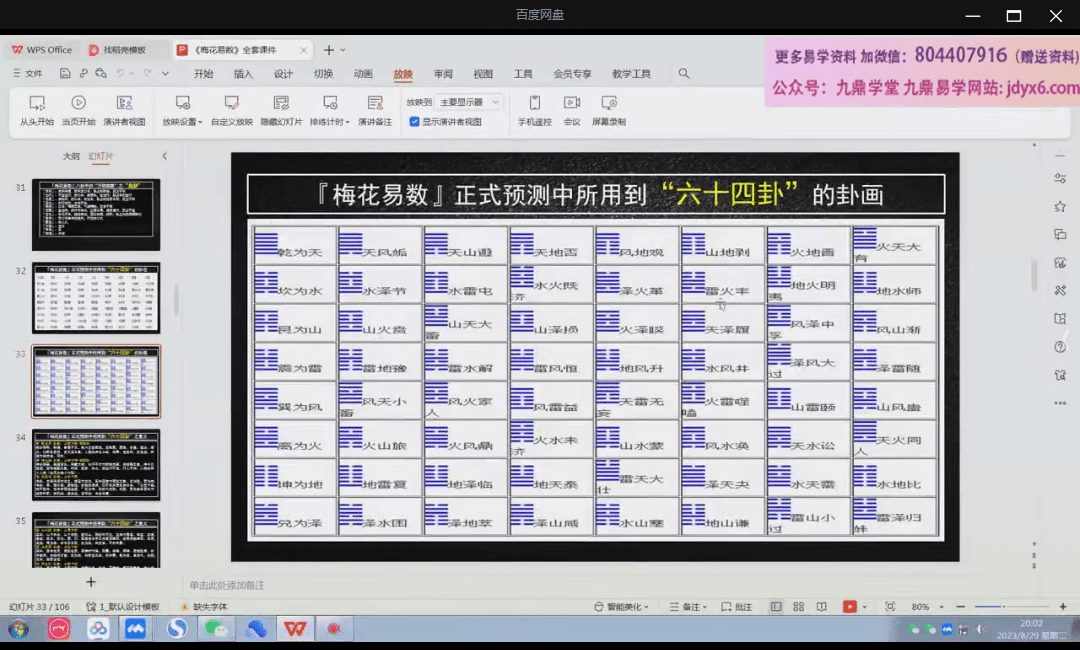Start slideshow from beginning (从头开始)
1080x650 pixels.
tap(37, 110)
